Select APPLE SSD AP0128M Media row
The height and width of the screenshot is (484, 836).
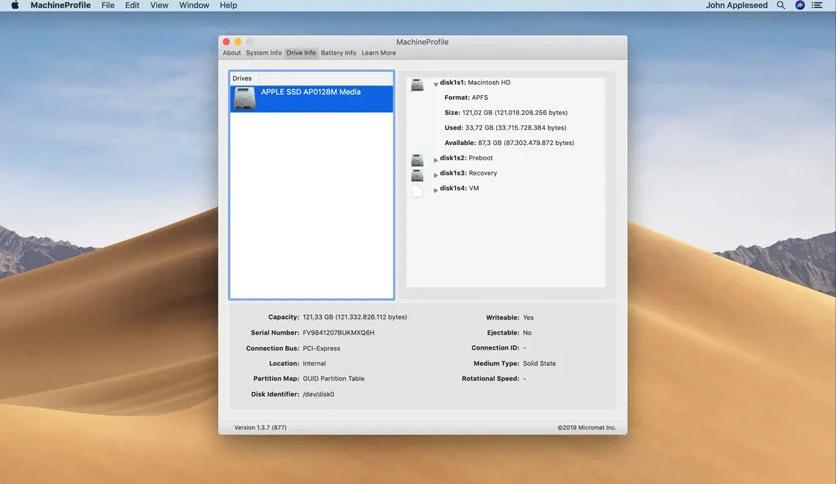[311, 99]
